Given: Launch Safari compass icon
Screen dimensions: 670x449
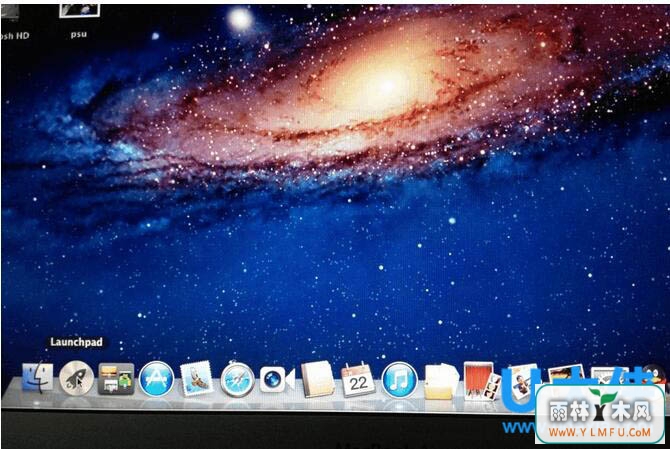Looking at the screenshot, I should point(237,379).
